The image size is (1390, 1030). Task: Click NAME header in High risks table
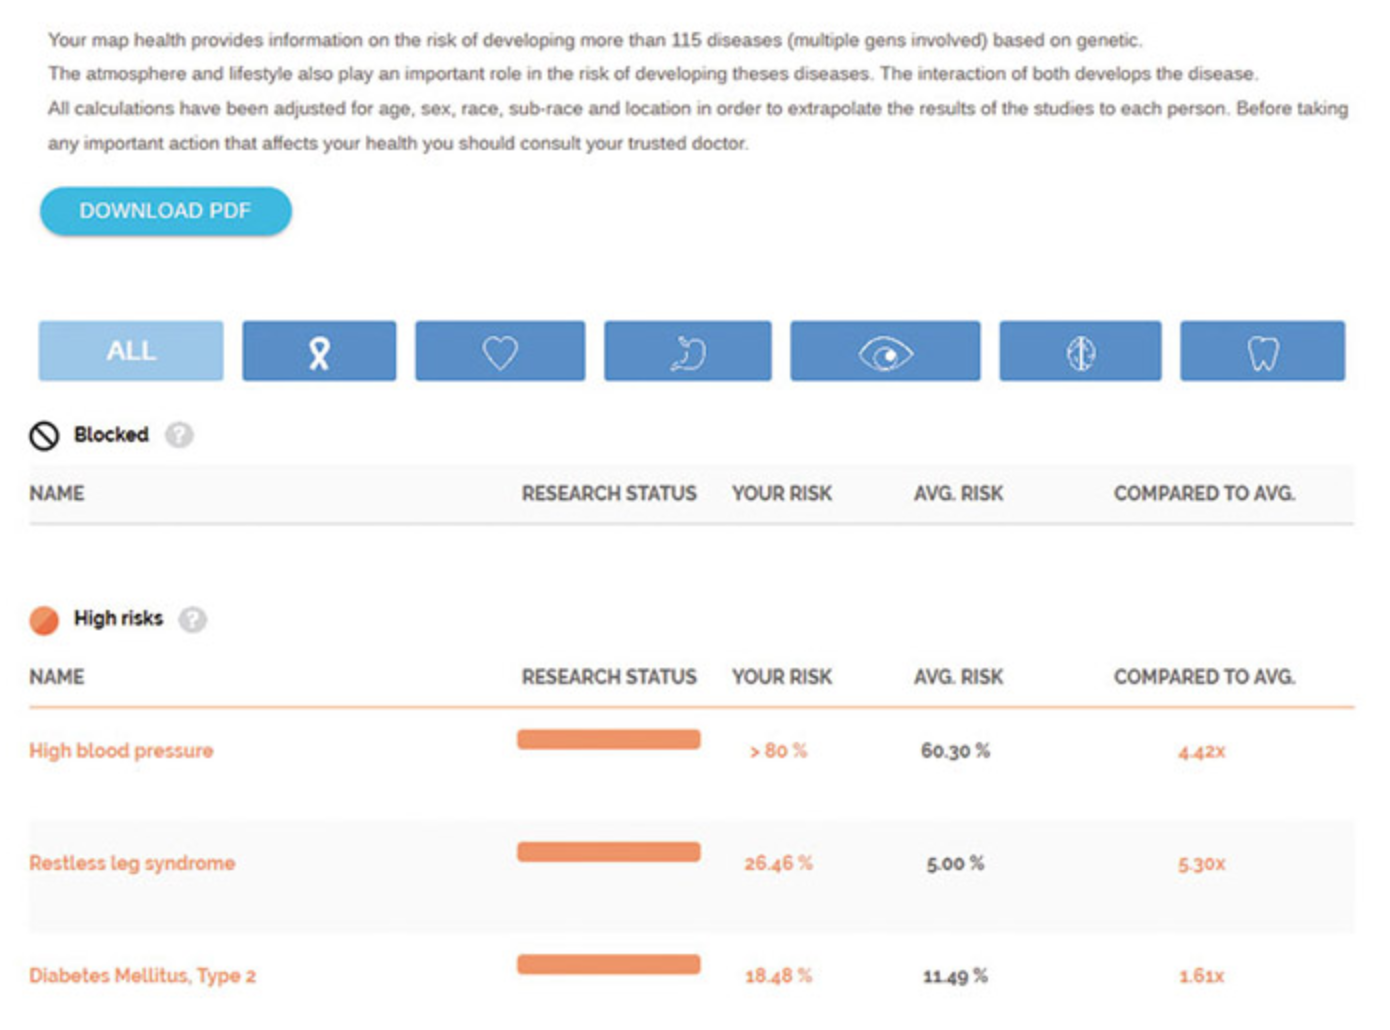coord(57,677)
